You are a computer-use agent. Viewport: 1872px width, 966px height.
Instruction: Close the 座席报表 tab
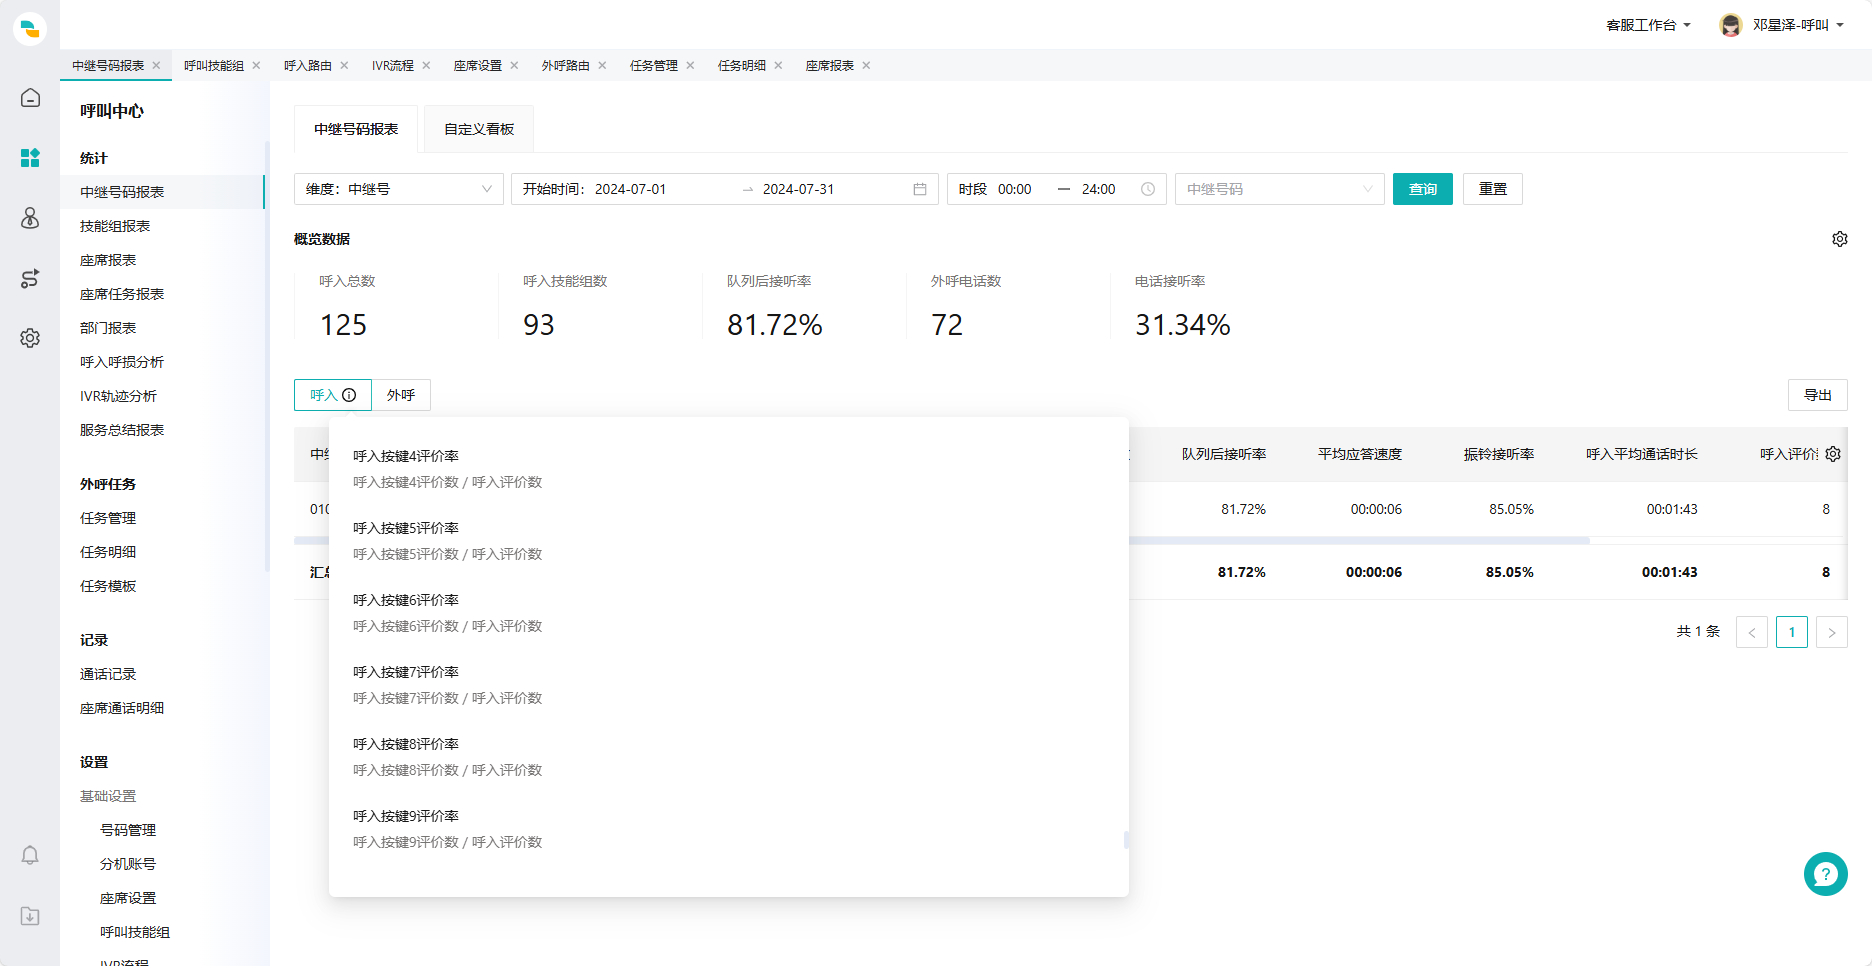[866, 65]
